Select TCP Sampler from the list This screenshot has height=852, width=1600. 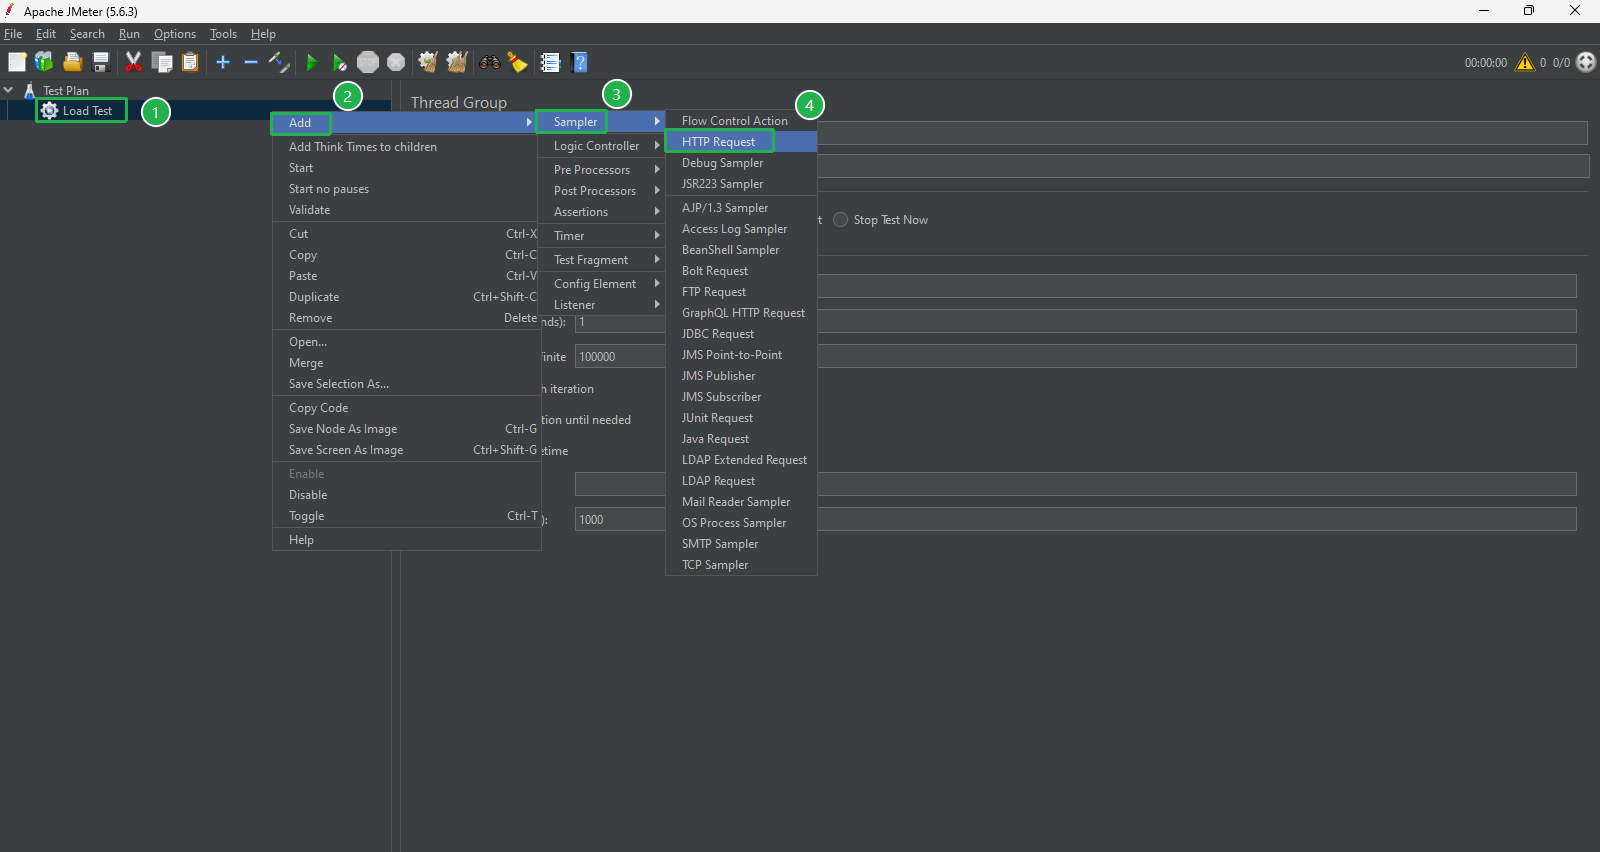click(741, 565)
